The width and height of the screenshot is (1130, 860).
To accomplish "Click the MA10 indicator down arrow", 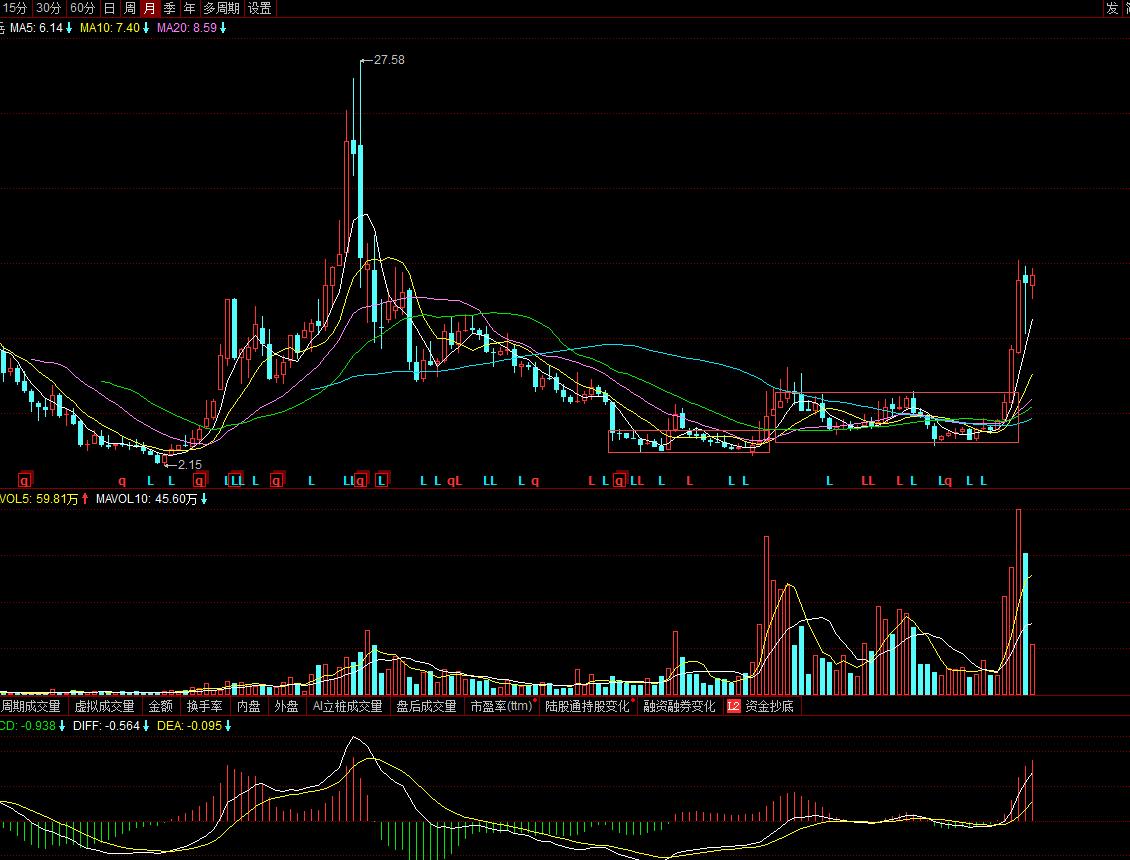I will tap(146, 28).
